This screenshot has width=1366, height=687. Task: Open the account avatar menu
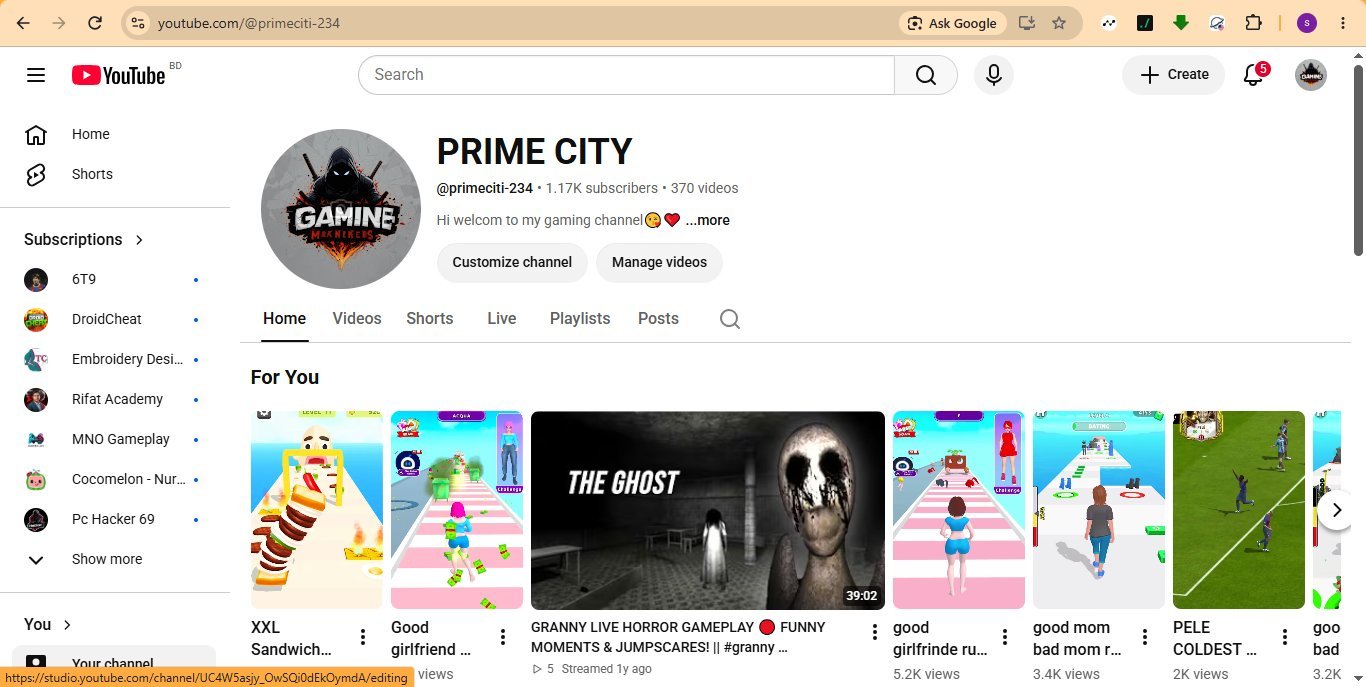pyautogui.click(x=1311, y=75)
